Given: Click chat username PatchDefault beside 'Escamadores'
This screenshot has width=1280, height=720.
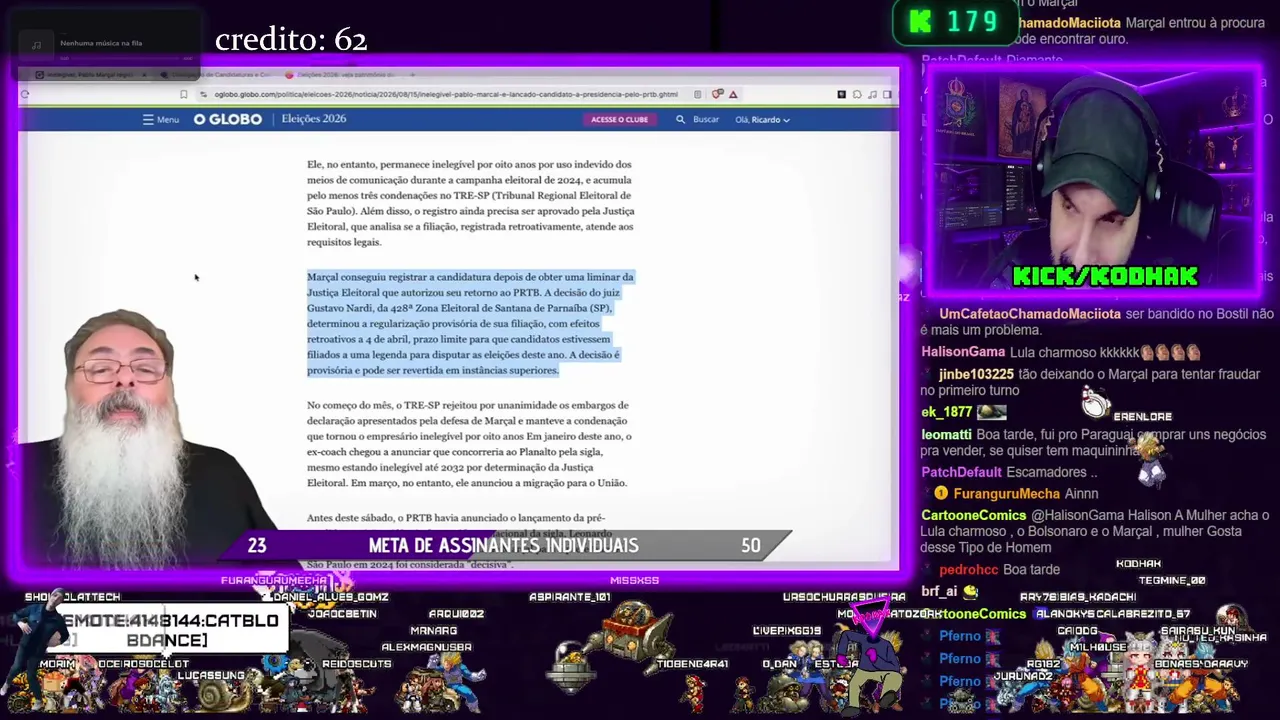Looking at the screenshot, I should [x=961, y=472].
